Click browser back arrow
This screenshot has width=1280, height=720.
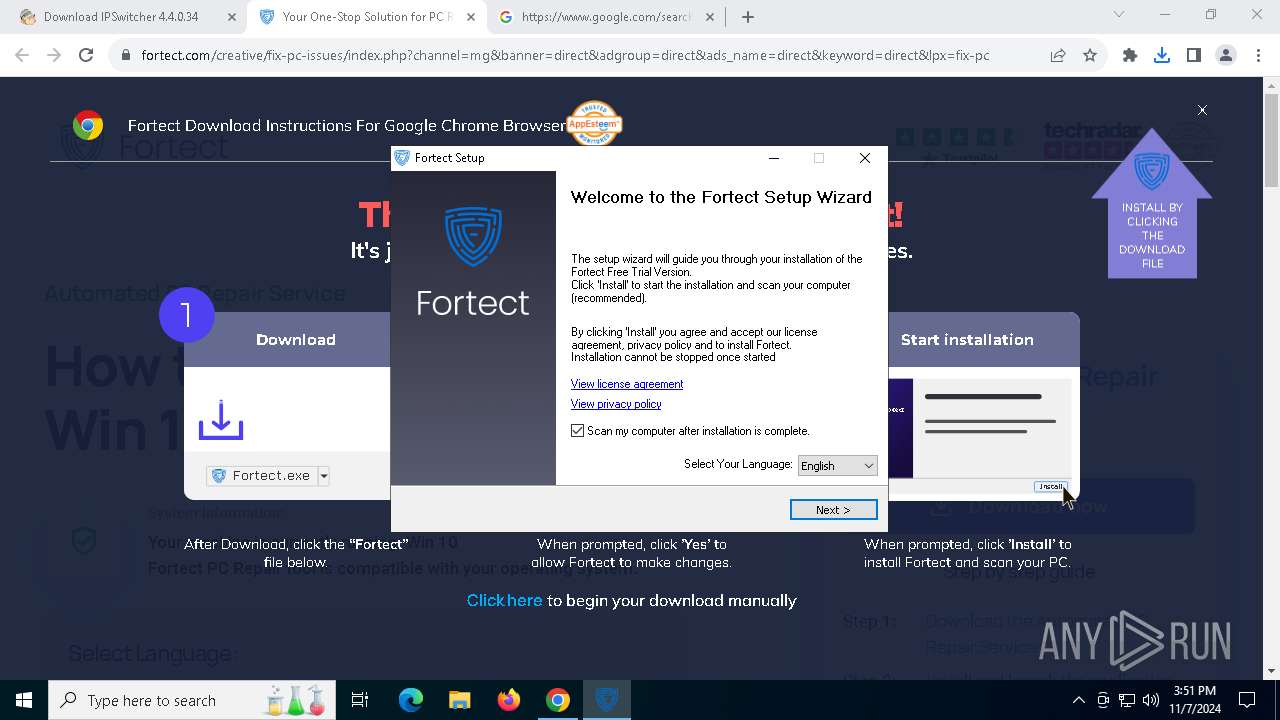(x=22, y=56)
